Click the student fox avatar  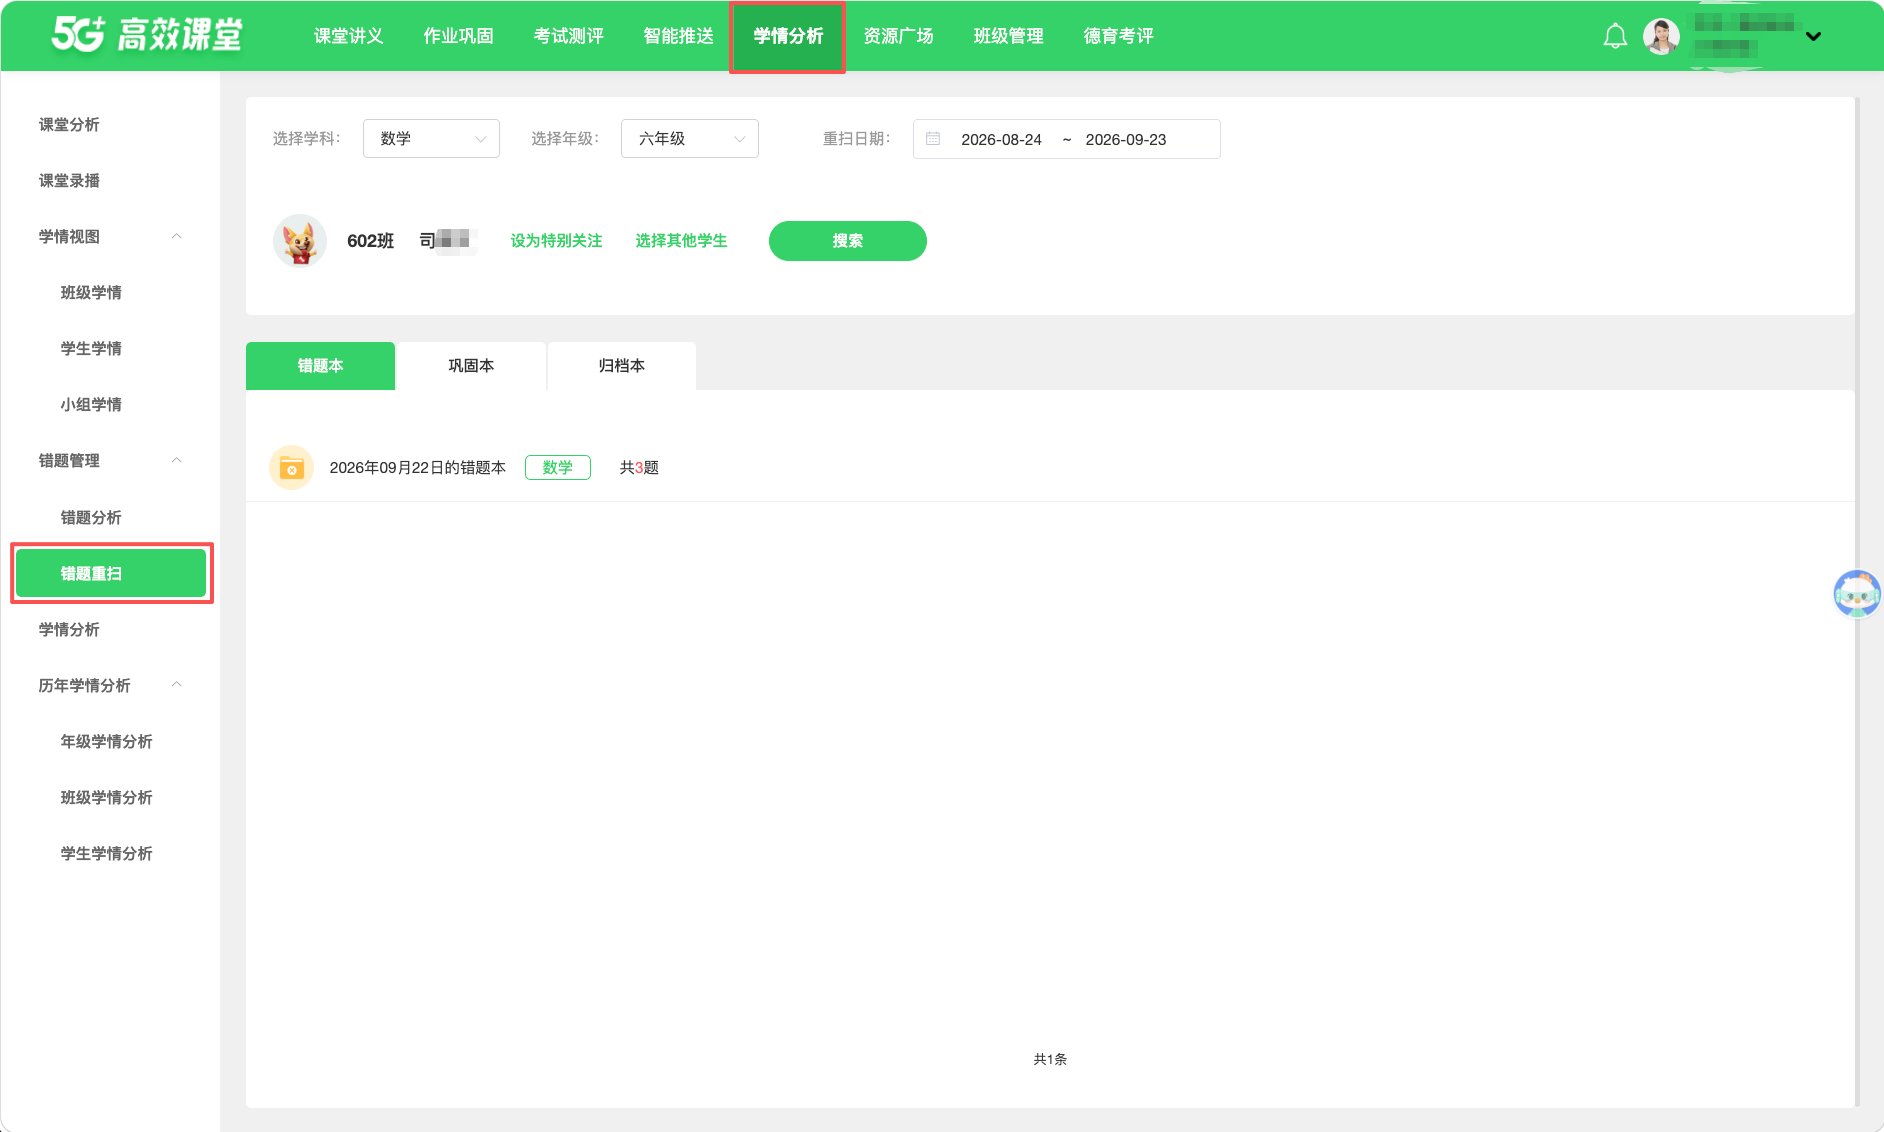tap(300, 241)
